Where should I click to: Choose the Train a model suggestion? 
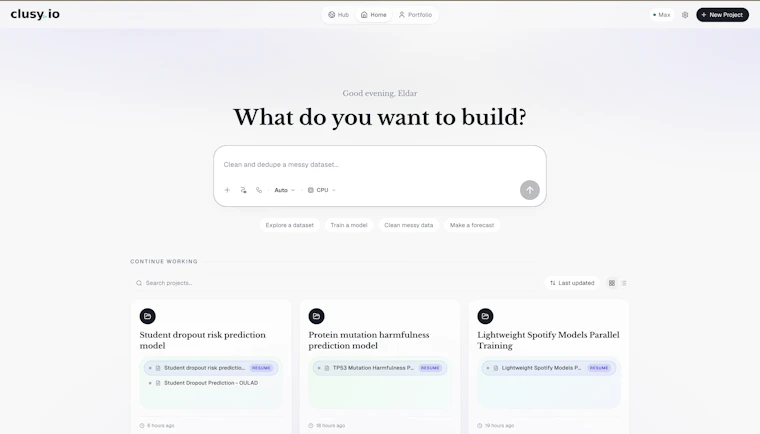point(349,225)
